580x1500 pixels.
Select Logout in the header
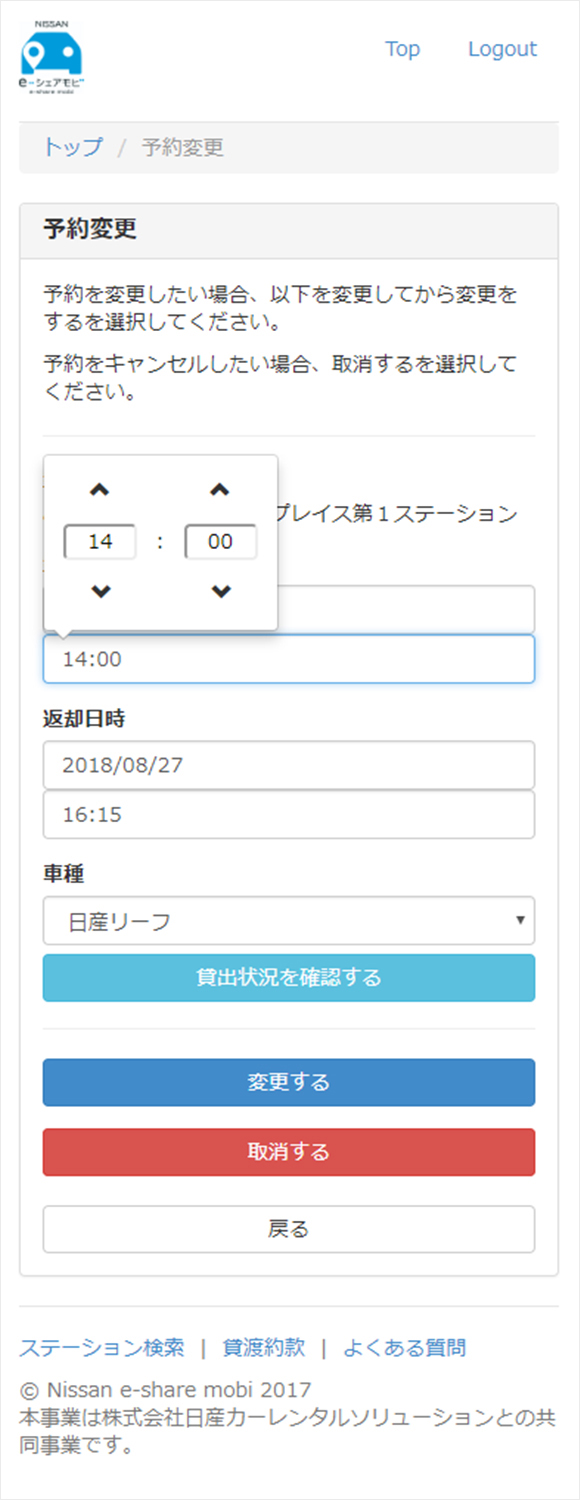click(x=502, y=49)
